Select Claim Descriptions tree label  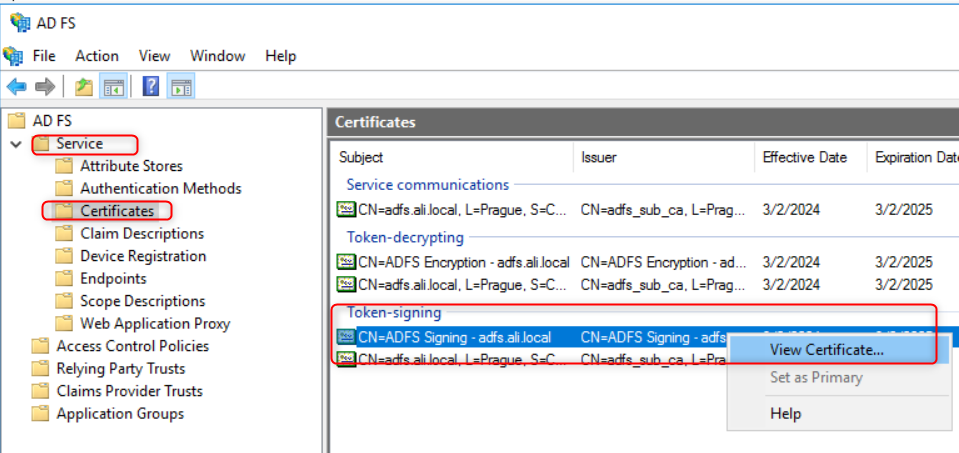142,234
